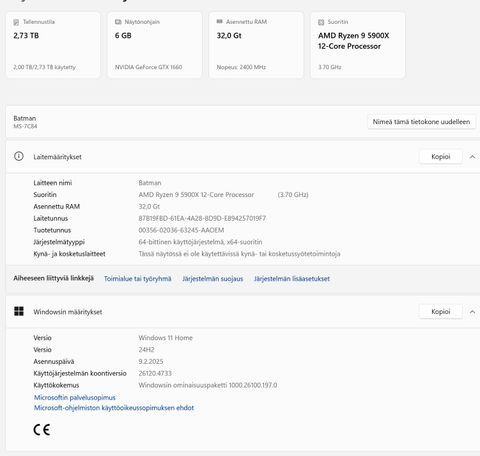The image size is (480, 456).
Task: Open the Näytönohjain 6 GB card
Action: click(155, 45)
